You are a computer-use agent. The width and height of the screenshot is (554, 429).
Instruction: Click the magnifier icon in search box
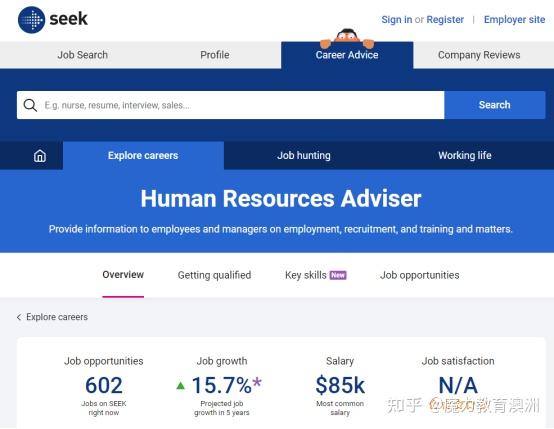tap(30, 105)
